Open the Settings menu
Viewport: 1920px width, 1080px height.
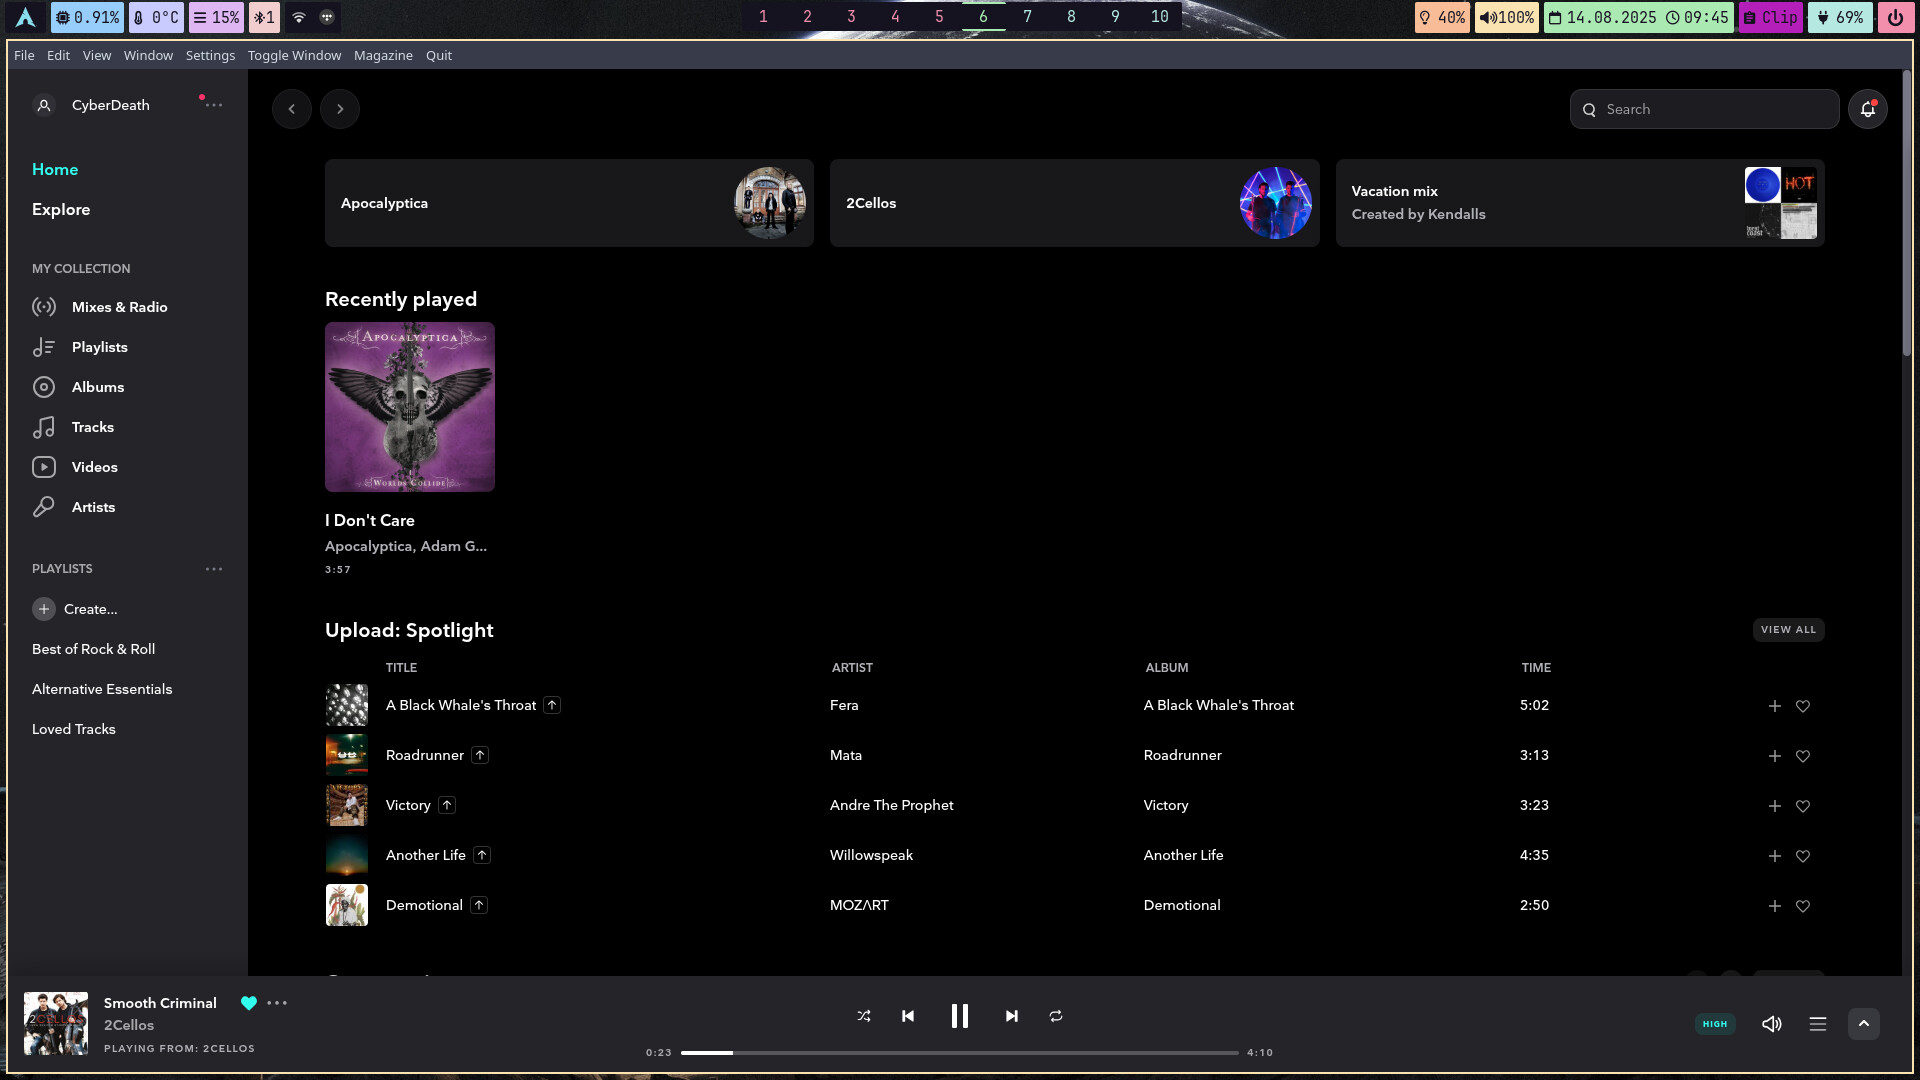click(210, 55)
